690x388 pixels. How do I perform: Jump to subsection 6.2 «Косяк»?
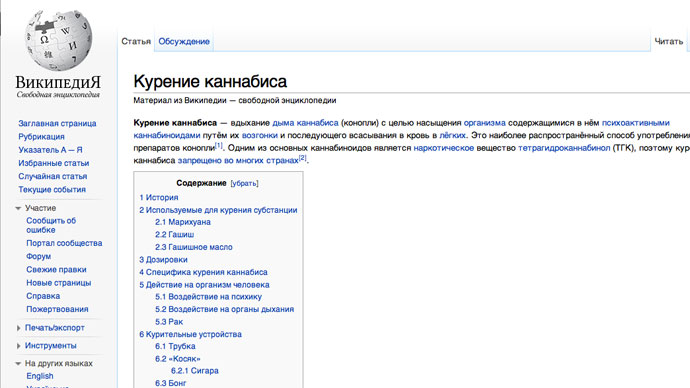pos(177,359)
